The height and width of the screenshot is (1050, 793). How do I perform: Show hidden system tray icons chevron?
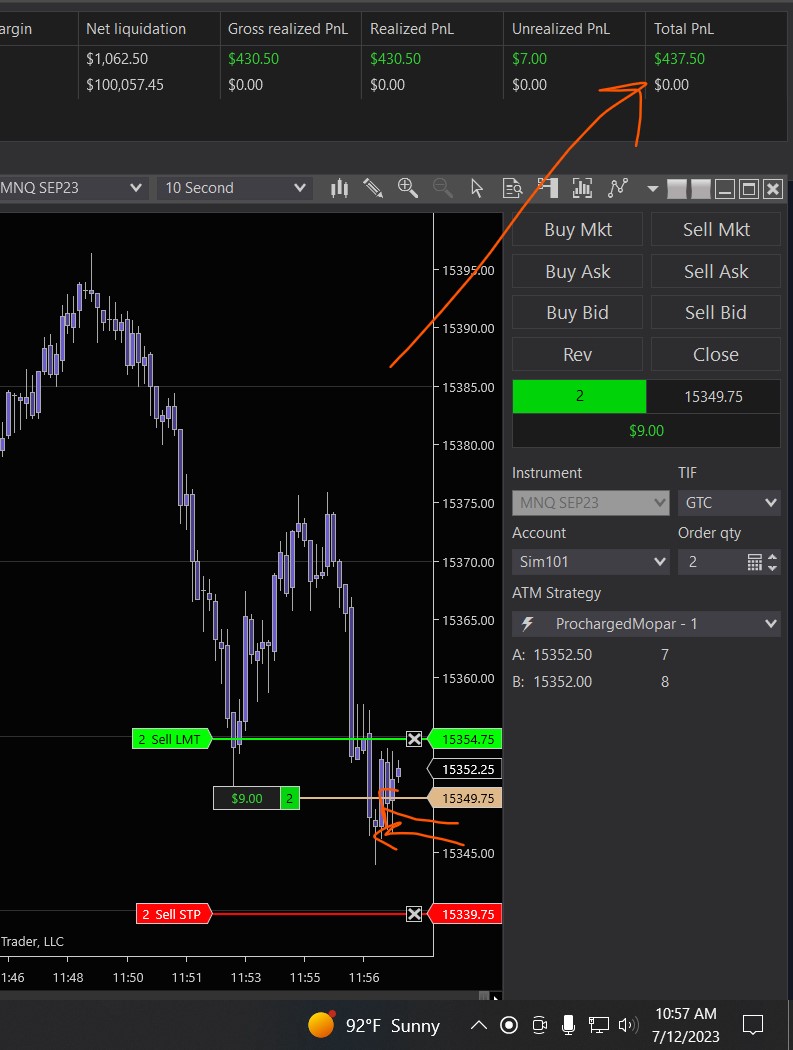(x=478, y=1025)
